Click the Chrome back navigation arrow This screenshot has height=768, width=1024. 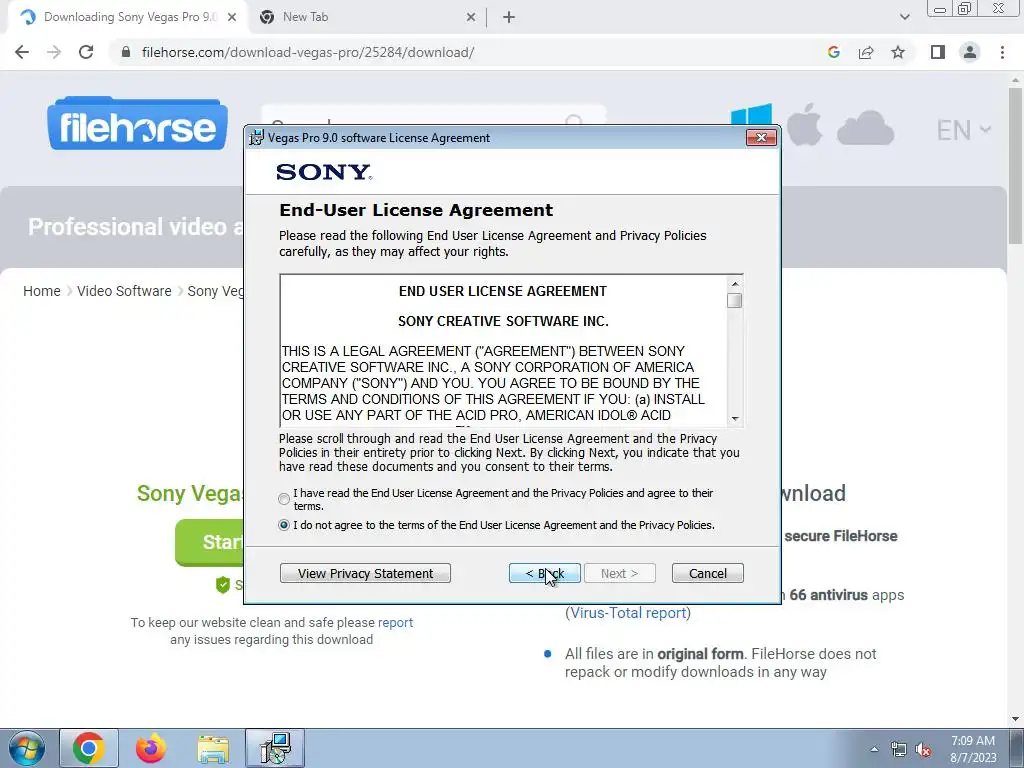22,52
